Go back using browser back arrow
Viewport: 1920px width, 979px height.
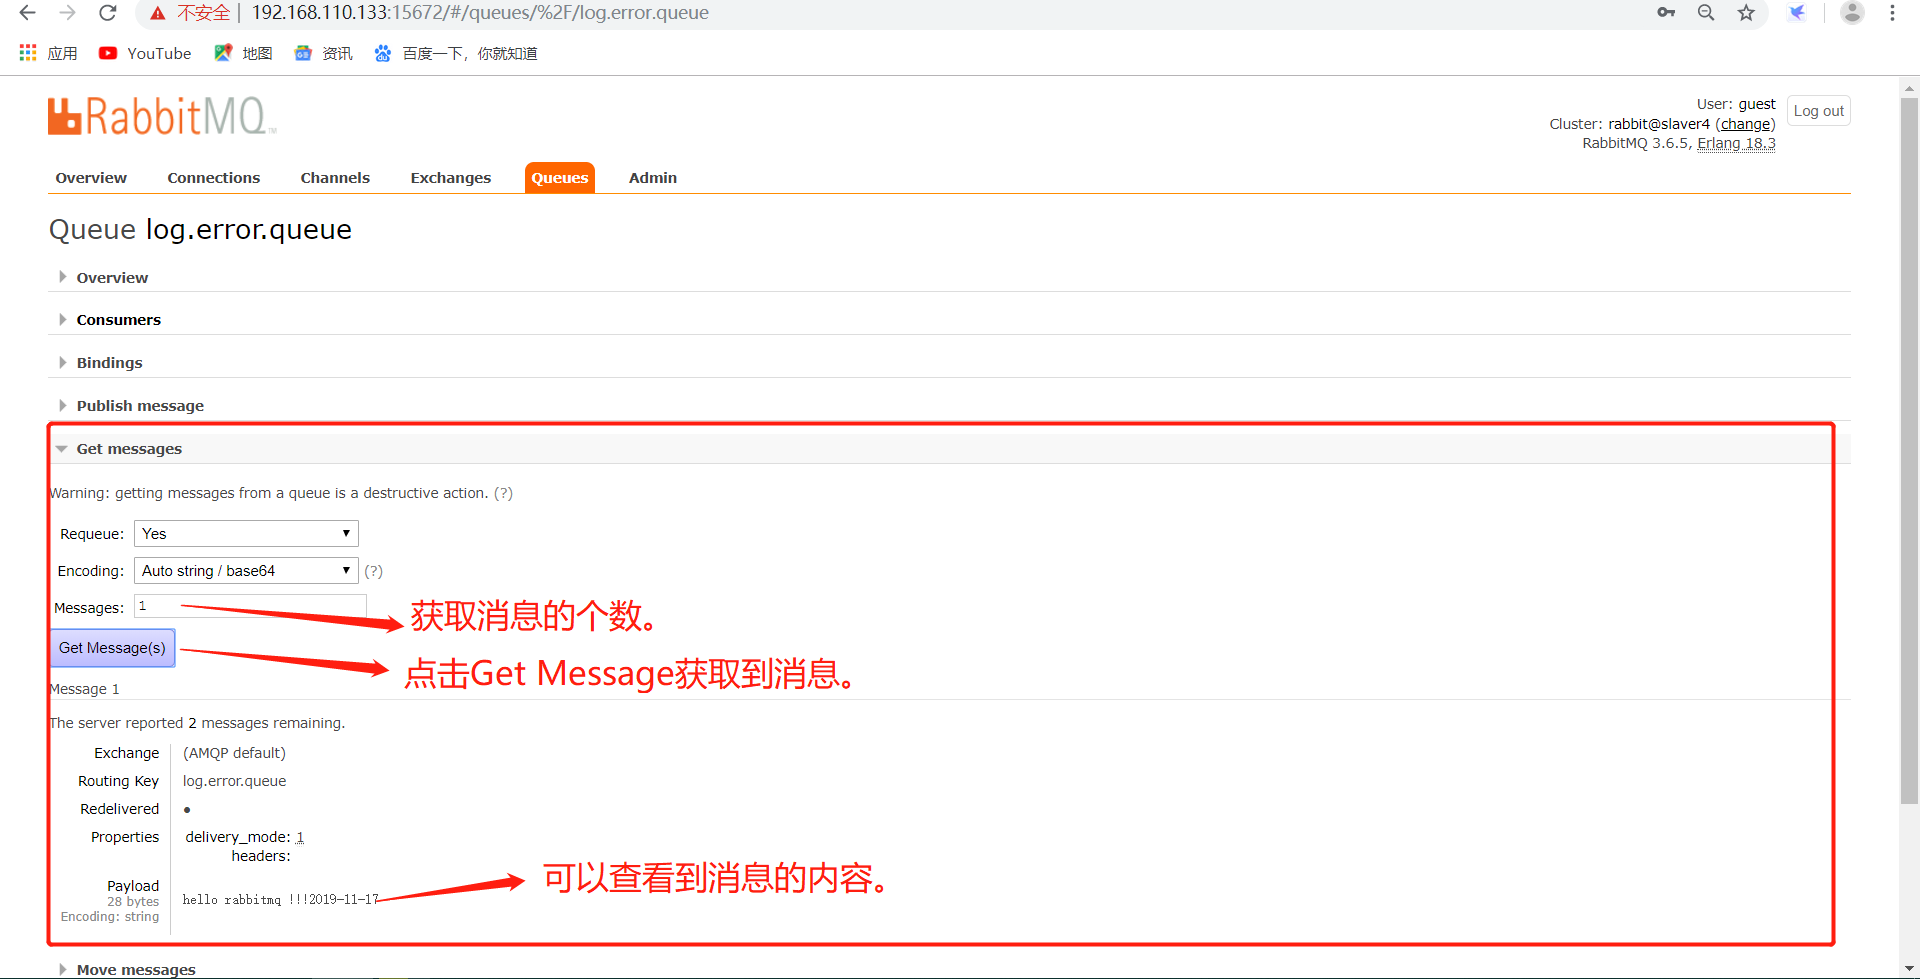[x=28, y=13]
